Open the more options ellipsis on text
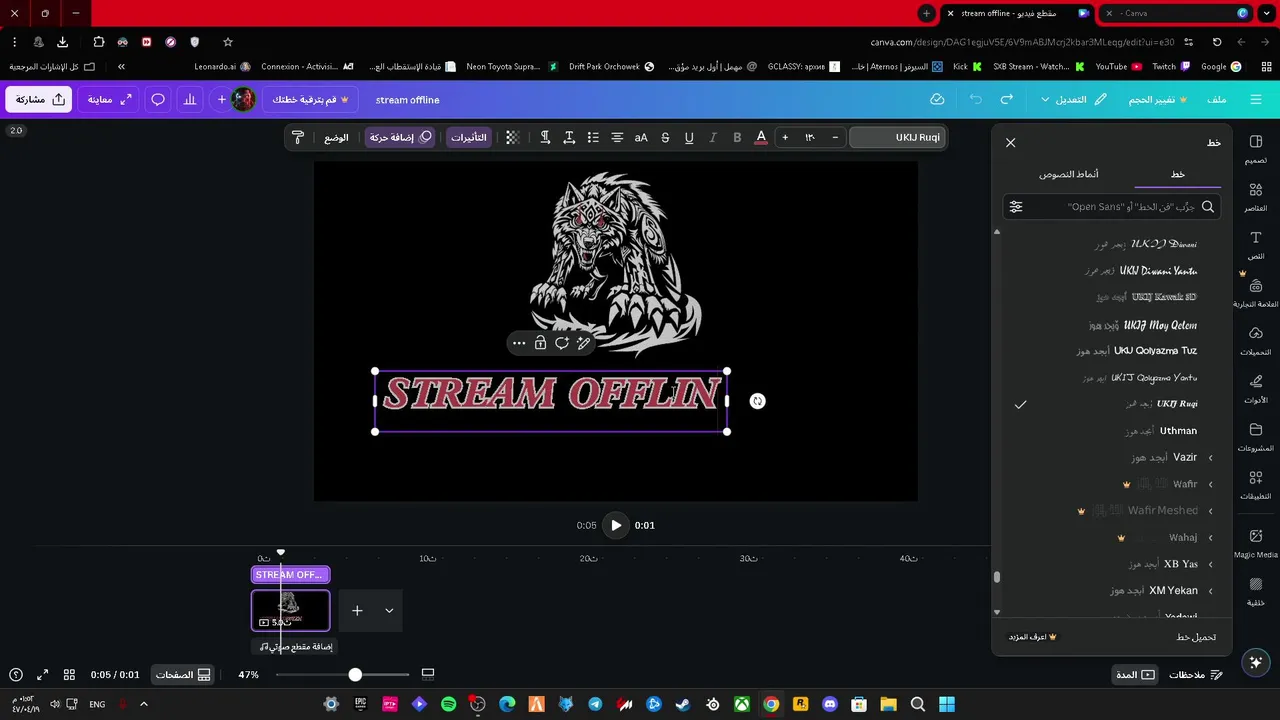Viewport: 1280px width, 720px height. coord(519,343)
